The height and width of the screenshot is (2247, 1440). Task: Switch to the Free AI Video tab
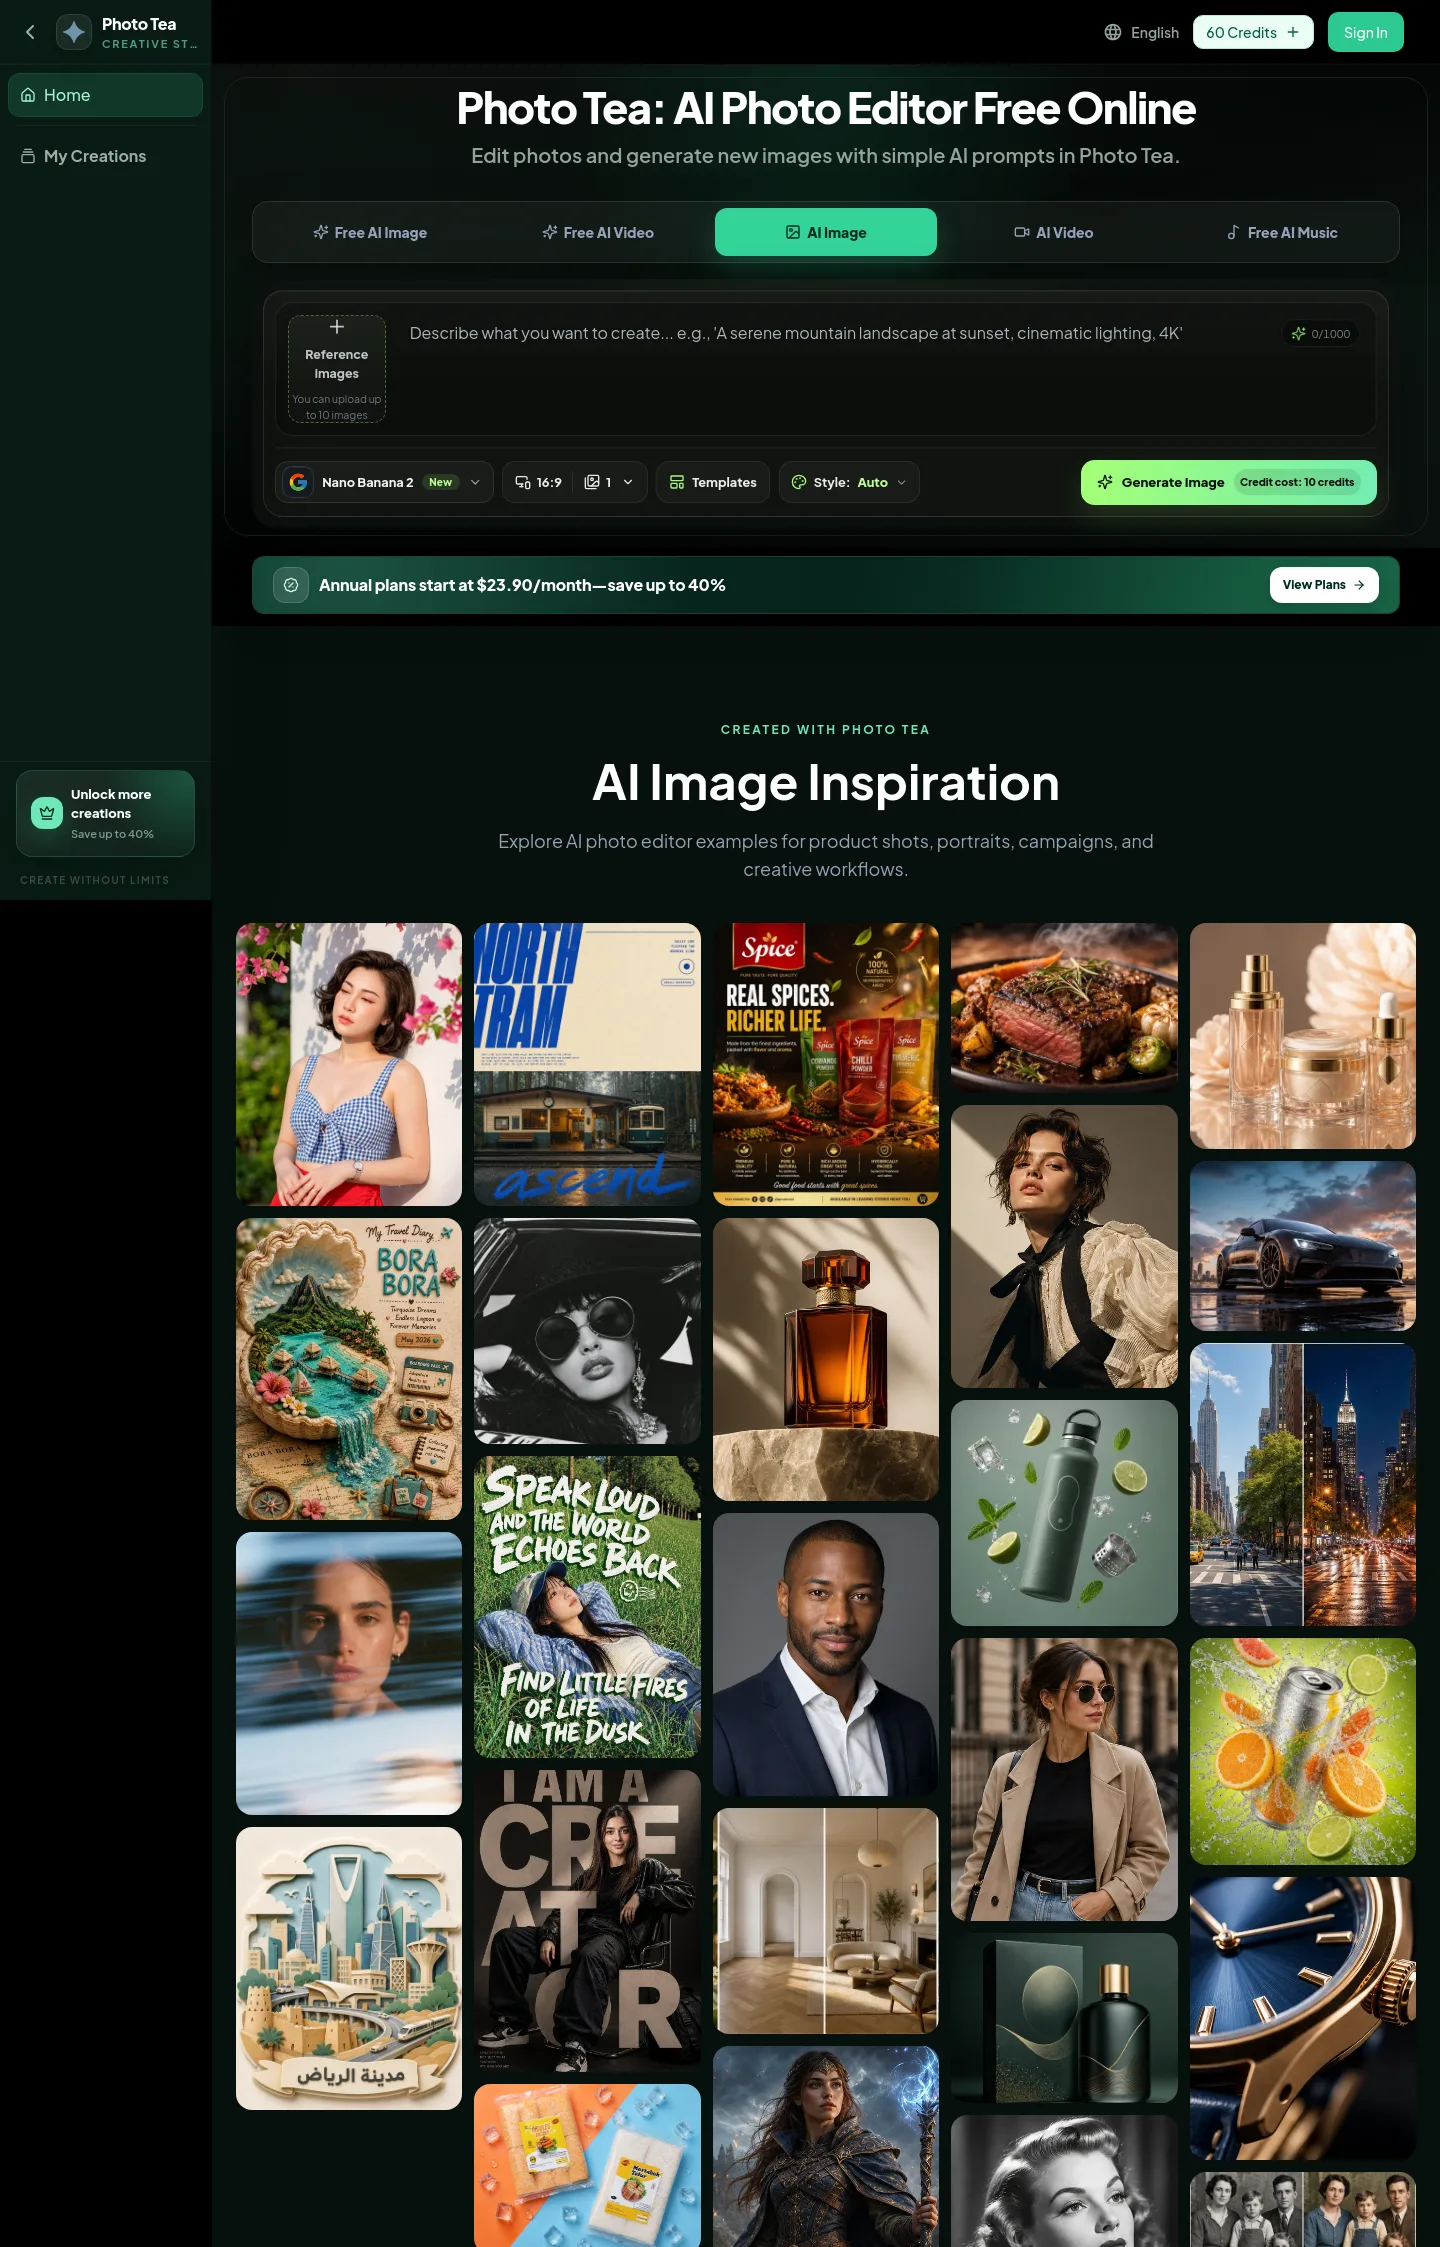coord(598,232)
